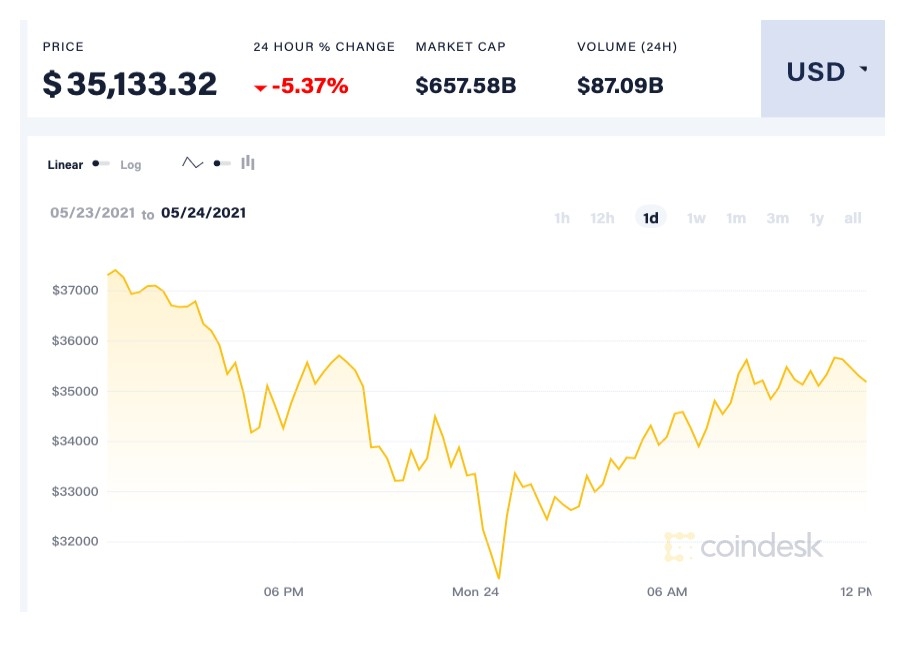
Task: Click the toggle dot between Linear and Log
Action: click(x=97, y=163)
